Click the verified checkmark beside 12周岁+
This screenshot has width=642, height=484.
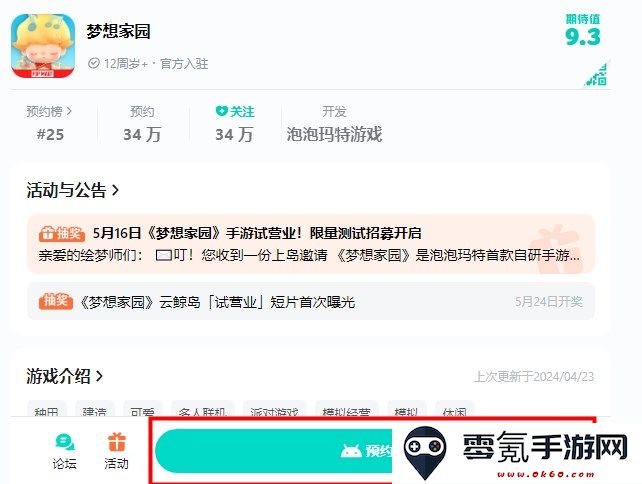click(94, 63)
